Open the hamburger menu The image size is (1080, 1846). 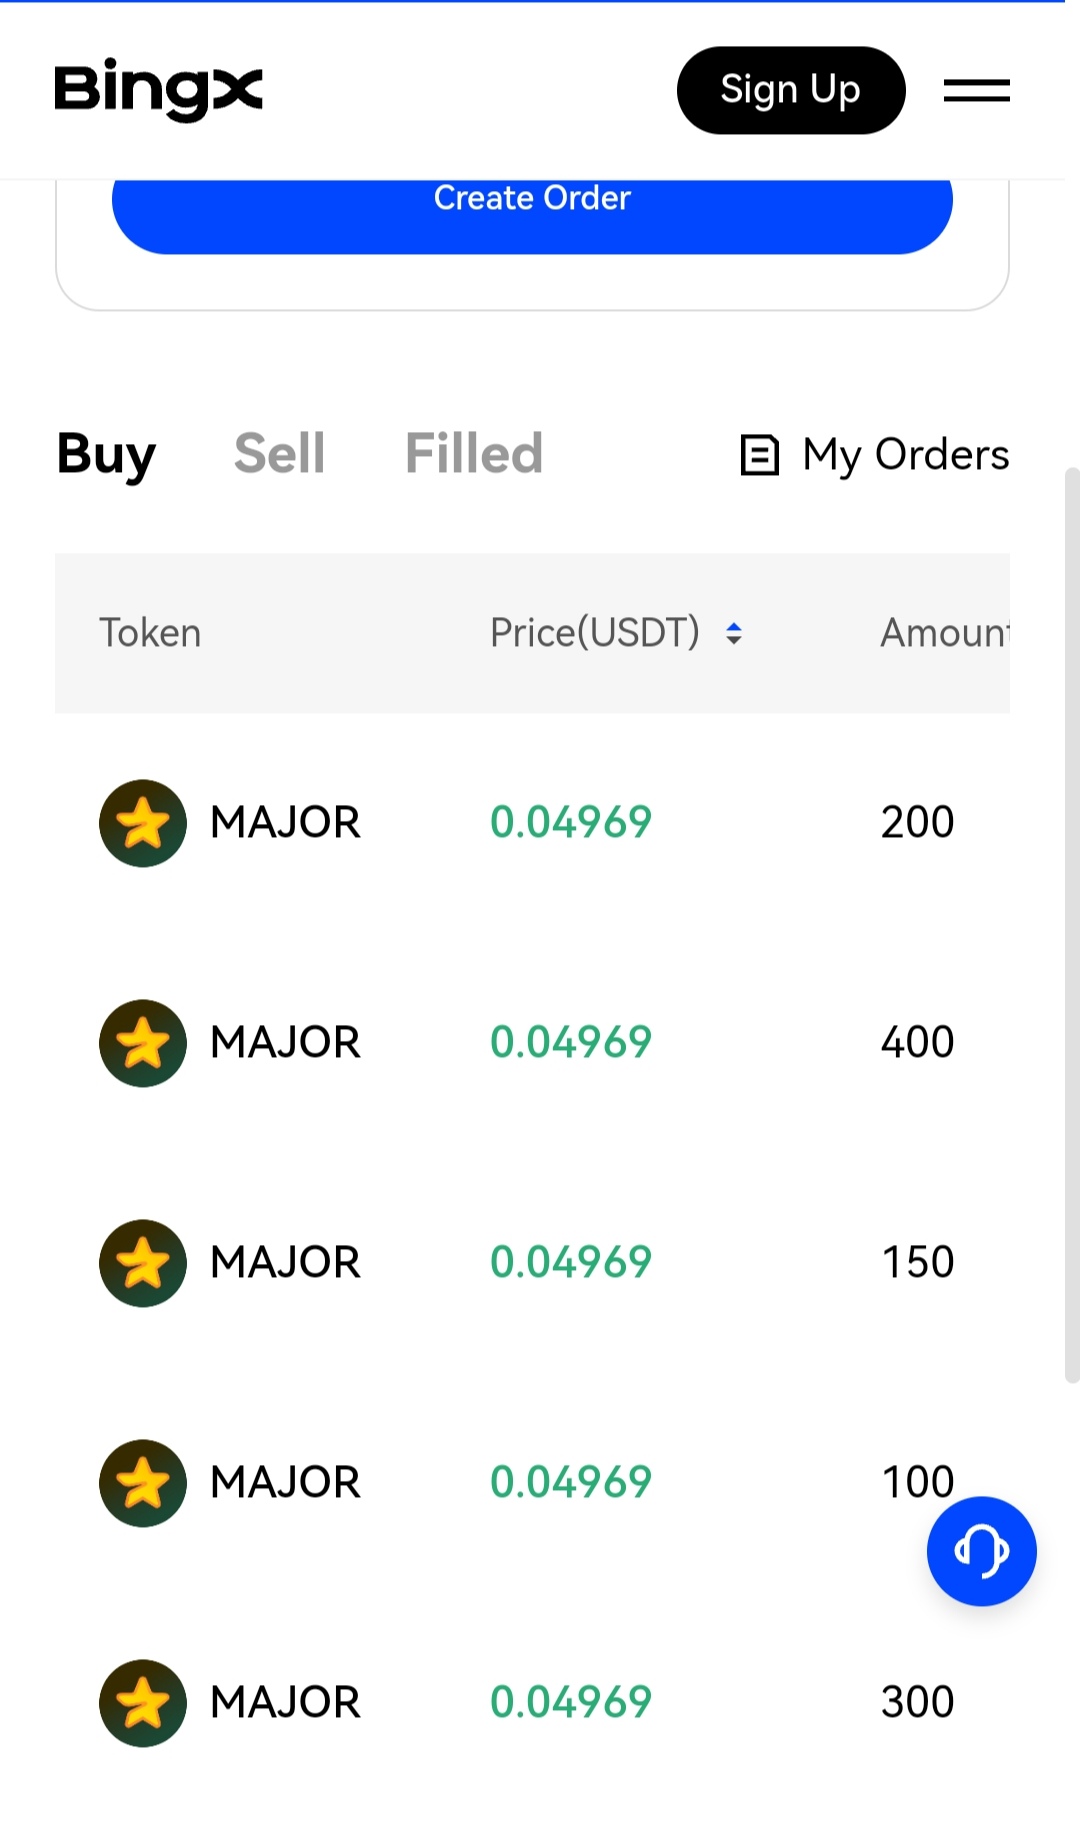[976, 91]
